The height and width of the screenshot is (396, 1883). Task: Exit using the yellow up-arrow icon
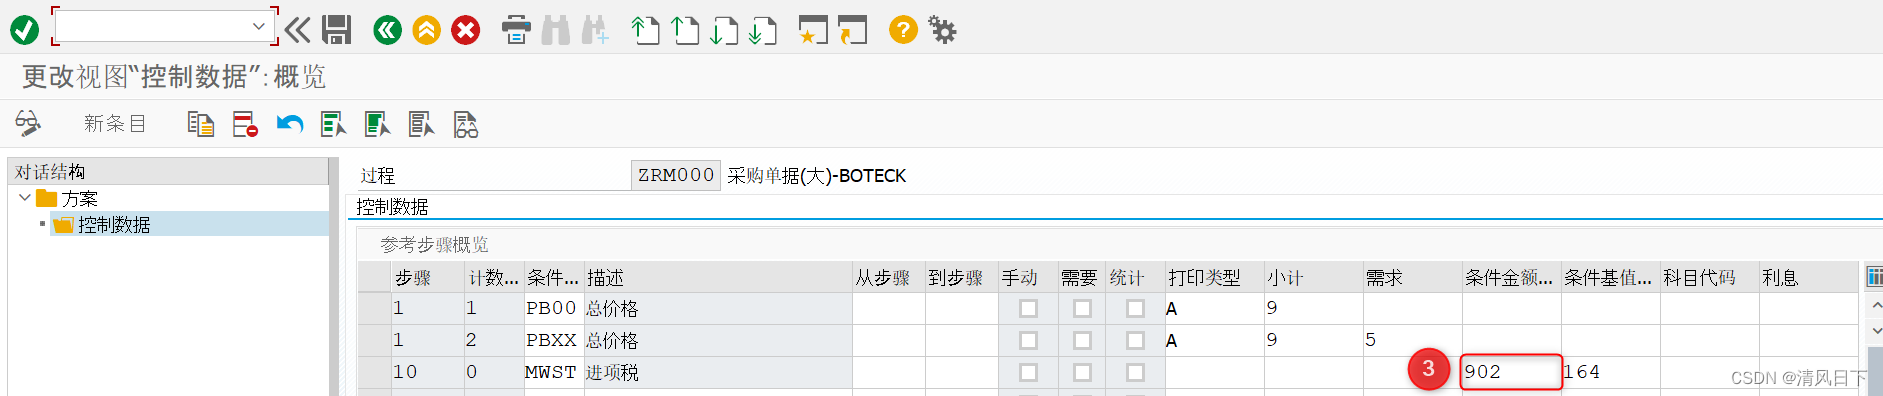coord(427,30)
